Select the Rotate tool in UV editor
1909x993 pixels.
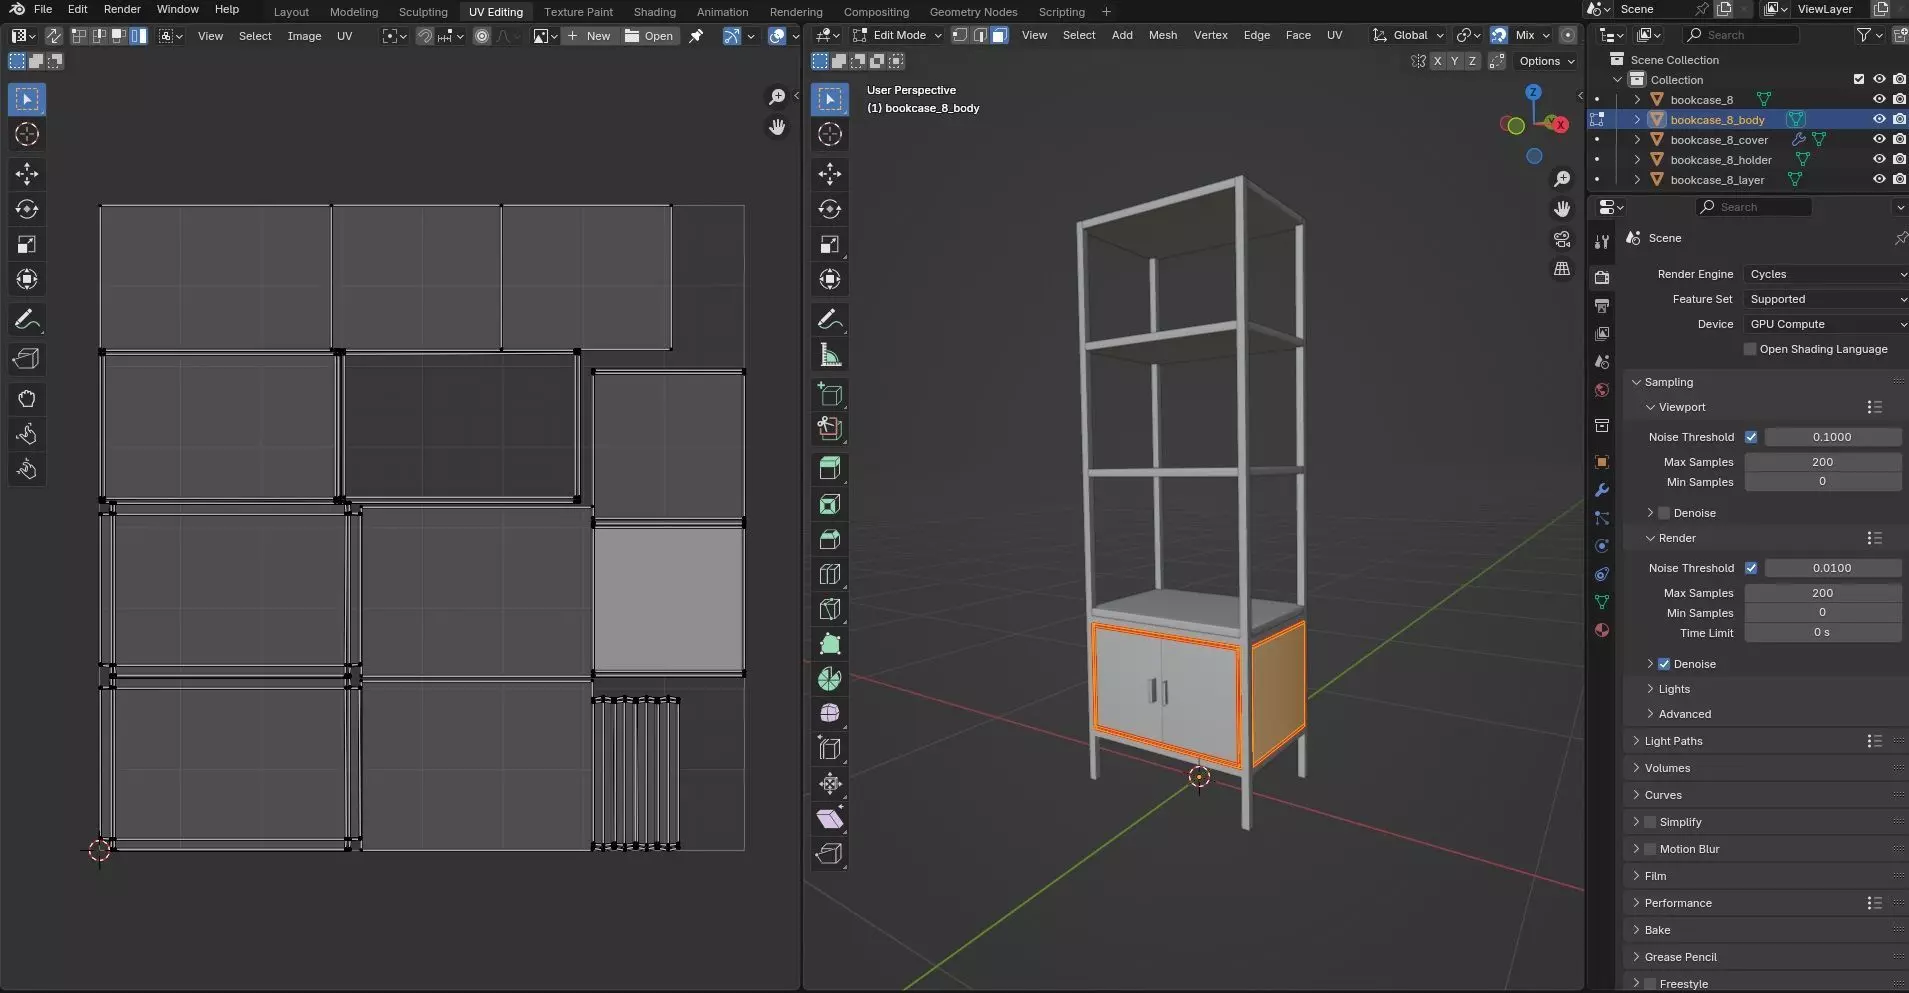(27, 209)
